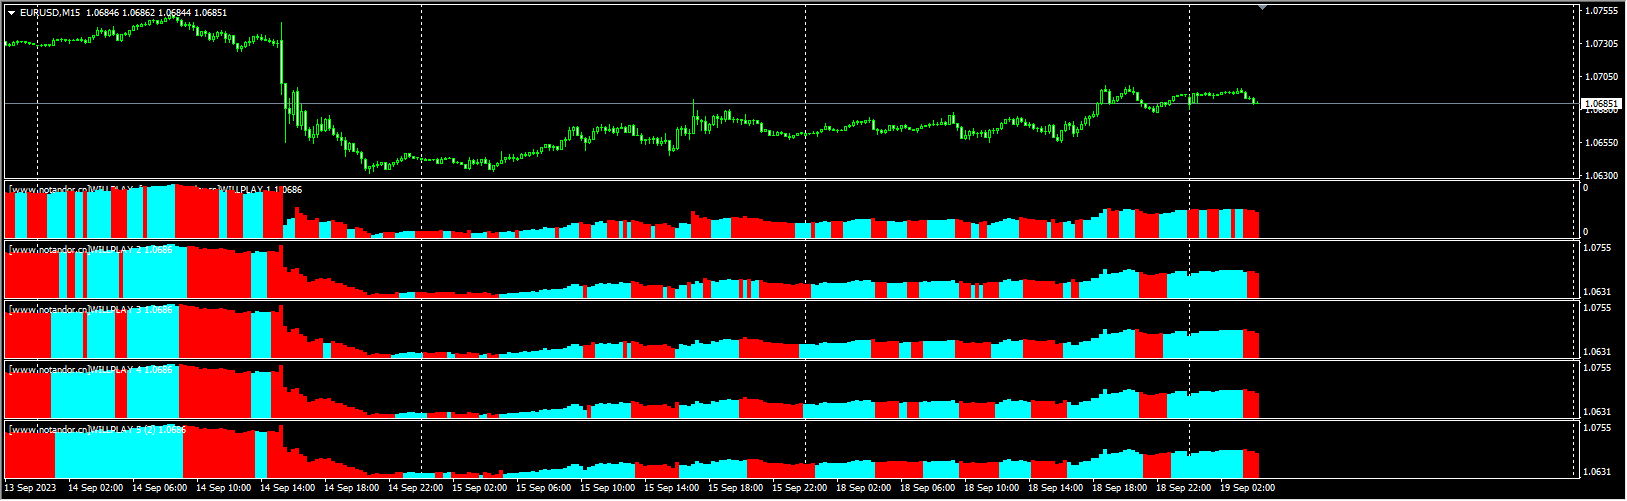
Task: Click the EURUSD,M15 chart title text
Action: coord(52,13)
